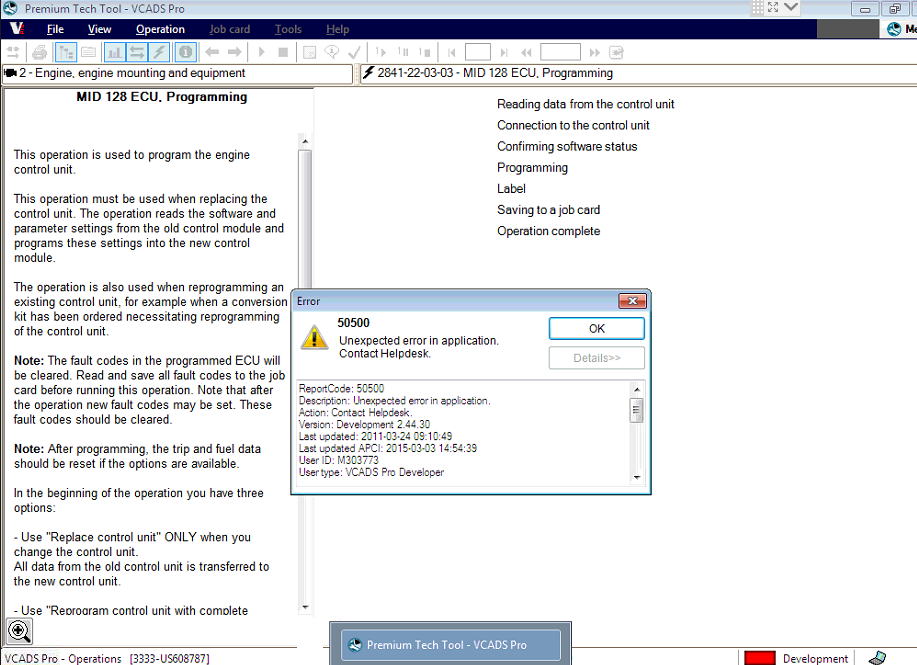Open the File menu
Screen dimensions: 917x665
point(55,29)
